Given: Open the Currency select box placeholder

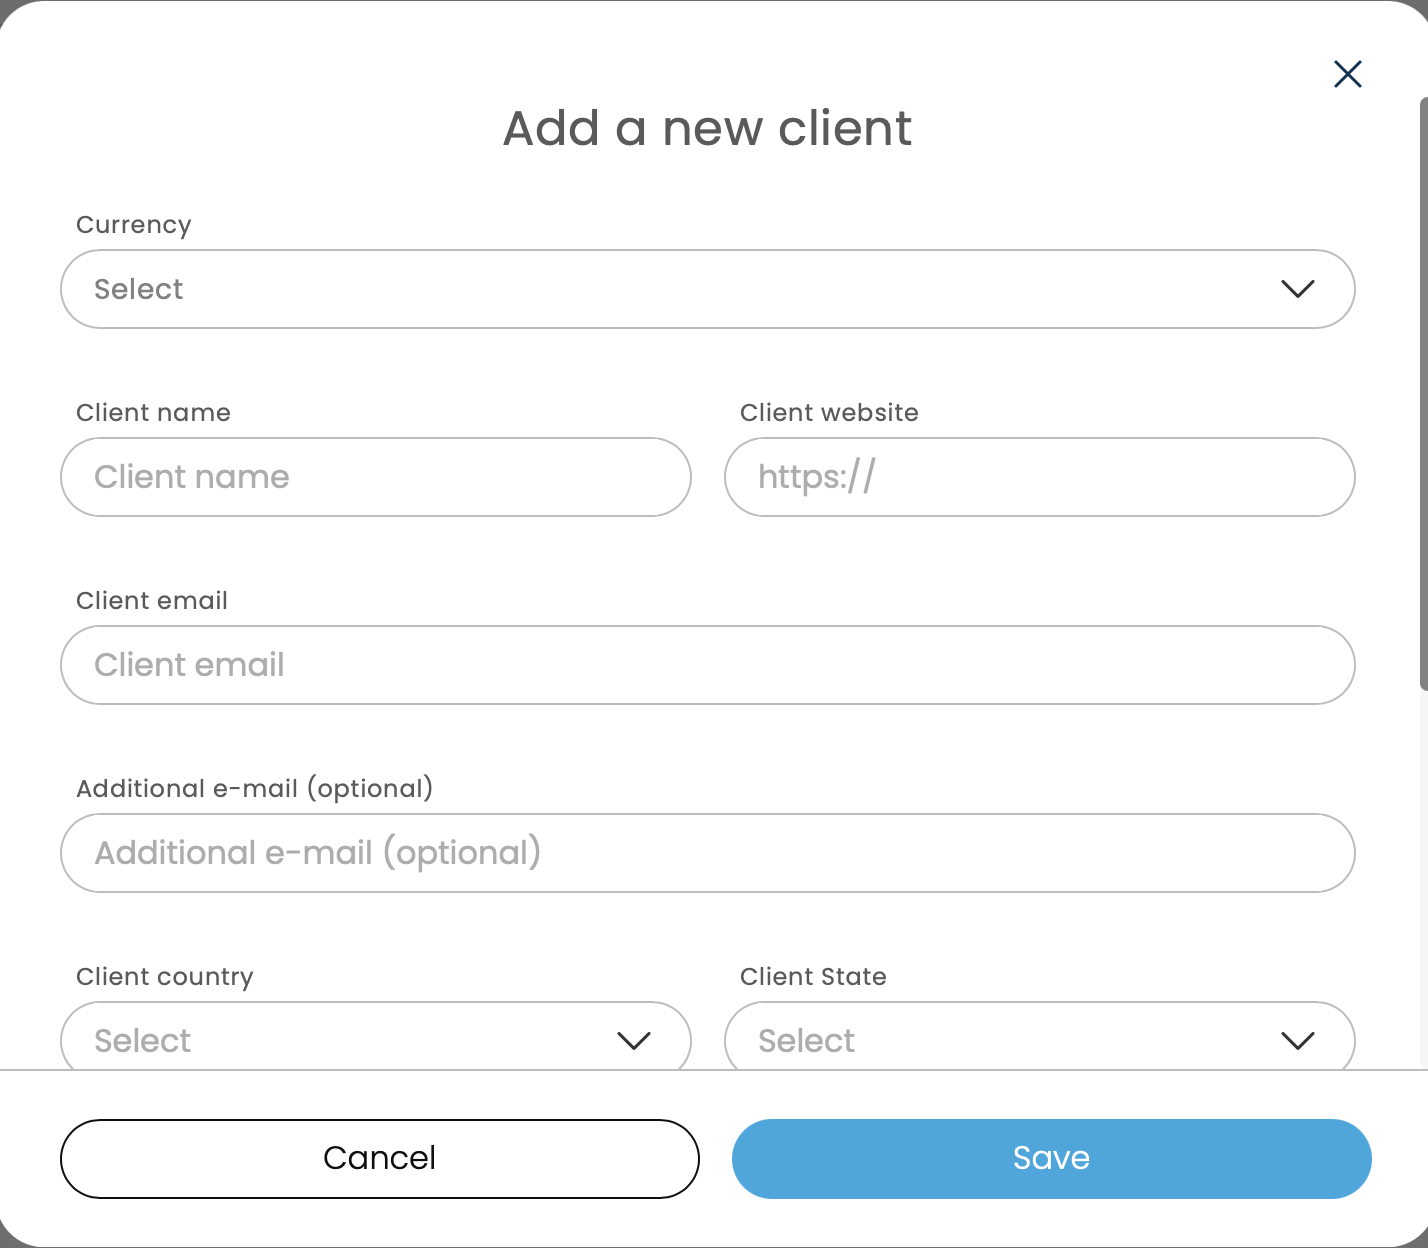Looking at the screenshot, I should coord(139,289).
